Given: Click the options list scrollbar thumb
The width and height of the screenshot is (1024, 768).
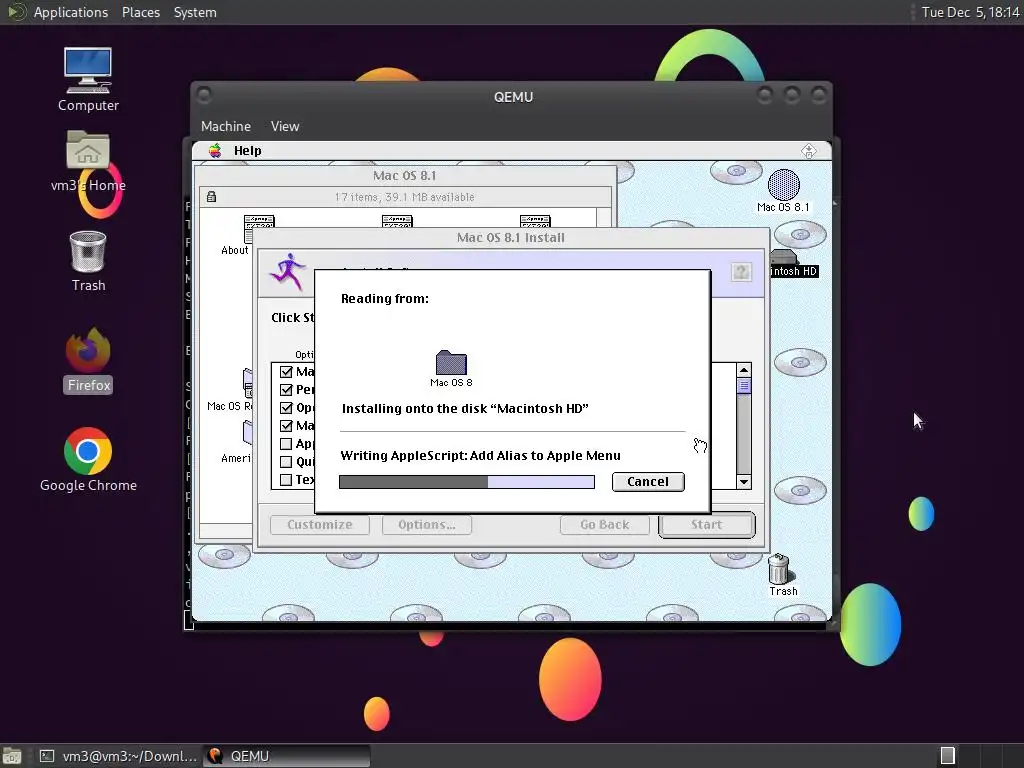Looking at the screenshot, I should [x=744, y=386].
